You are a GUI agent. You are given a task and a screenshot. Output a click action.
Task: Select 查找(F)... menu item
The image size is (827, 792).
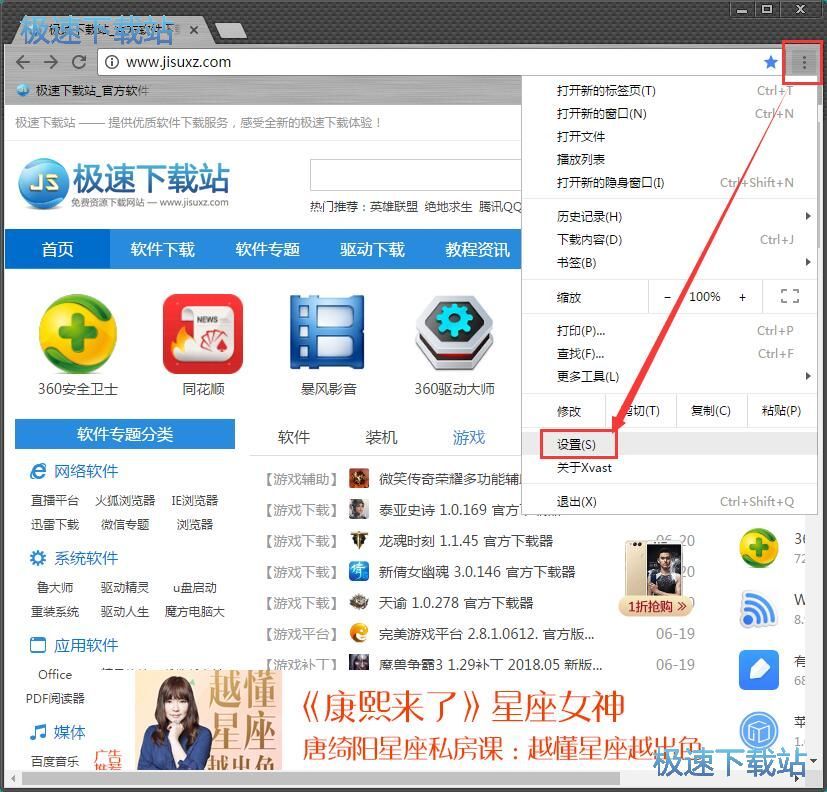click(x=670, y=353)
